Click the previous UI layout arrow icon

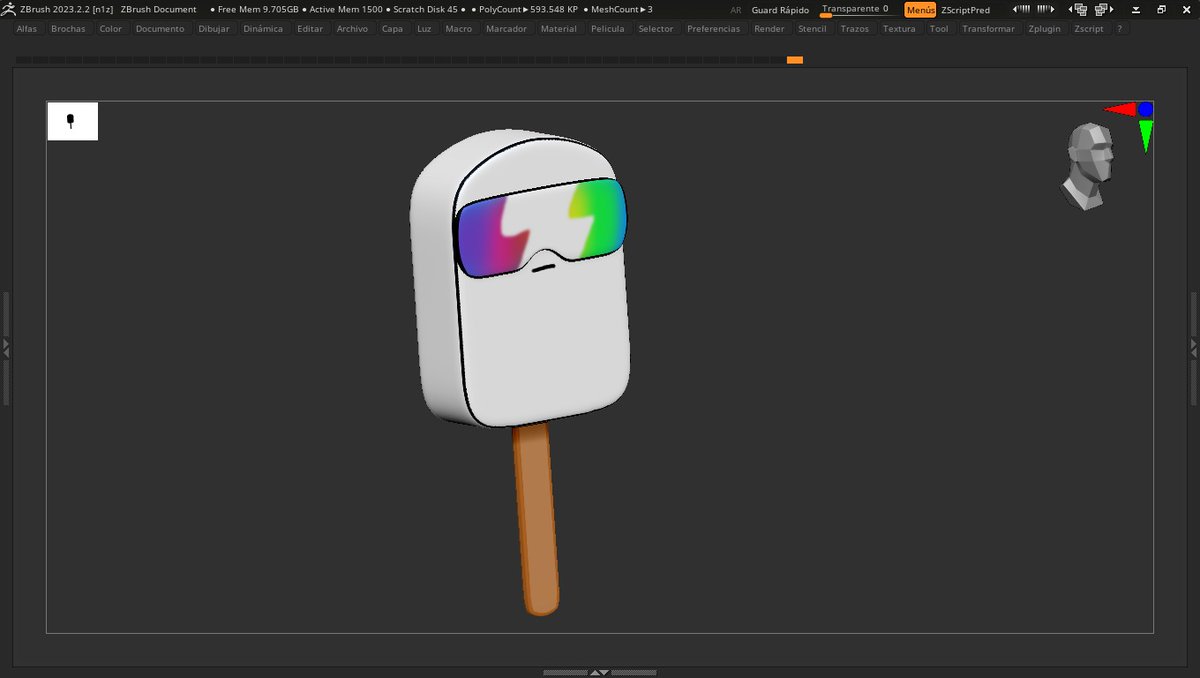point(1021,9)
